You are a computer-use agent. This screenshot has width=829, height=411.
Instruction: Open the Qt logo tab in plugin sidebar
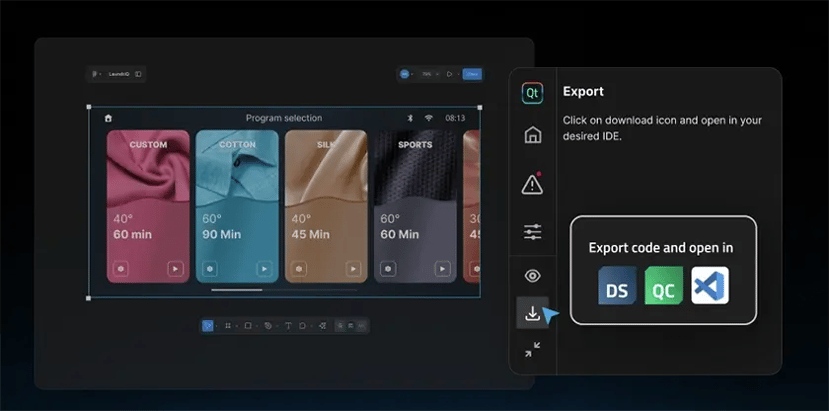(x=532, y=94)
